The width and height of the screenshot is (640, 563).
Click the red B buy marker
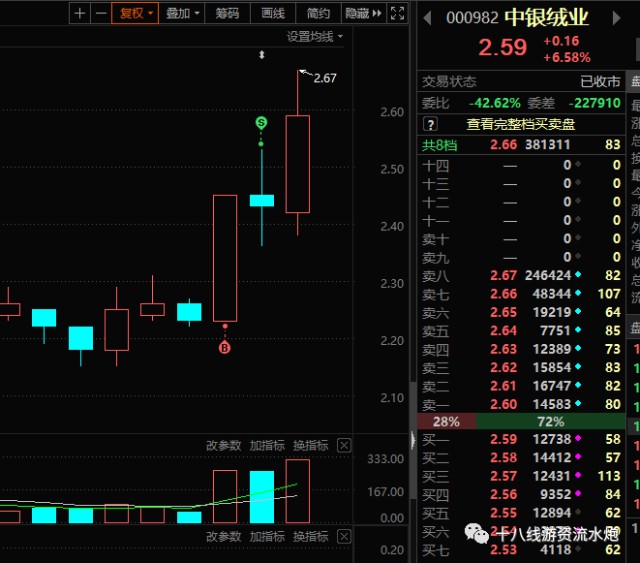click(x=224, y=348)
